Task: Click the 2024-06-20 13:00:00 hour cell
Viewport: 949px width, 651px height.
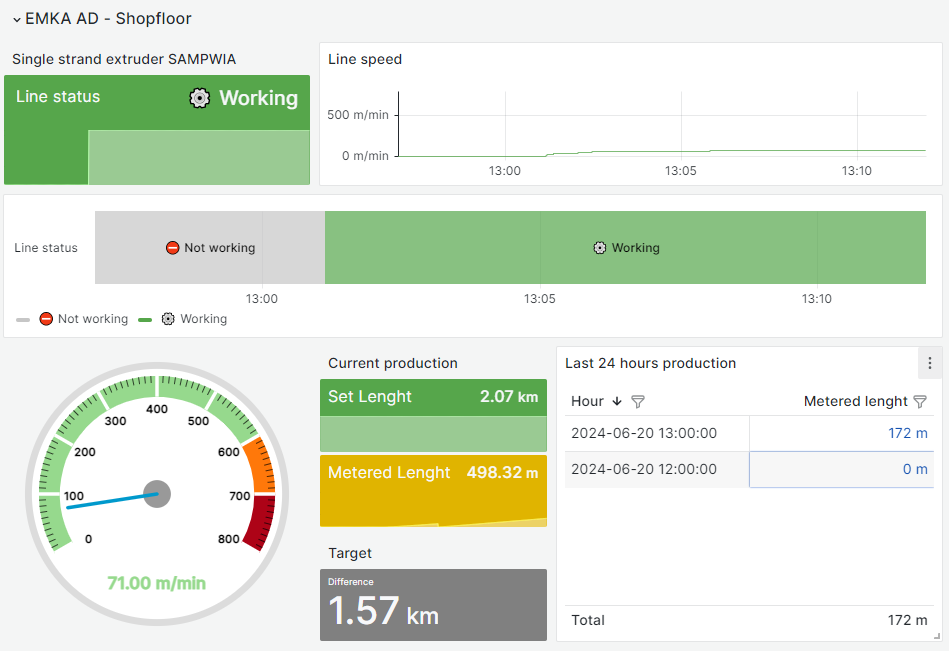Action: point(644,433)
